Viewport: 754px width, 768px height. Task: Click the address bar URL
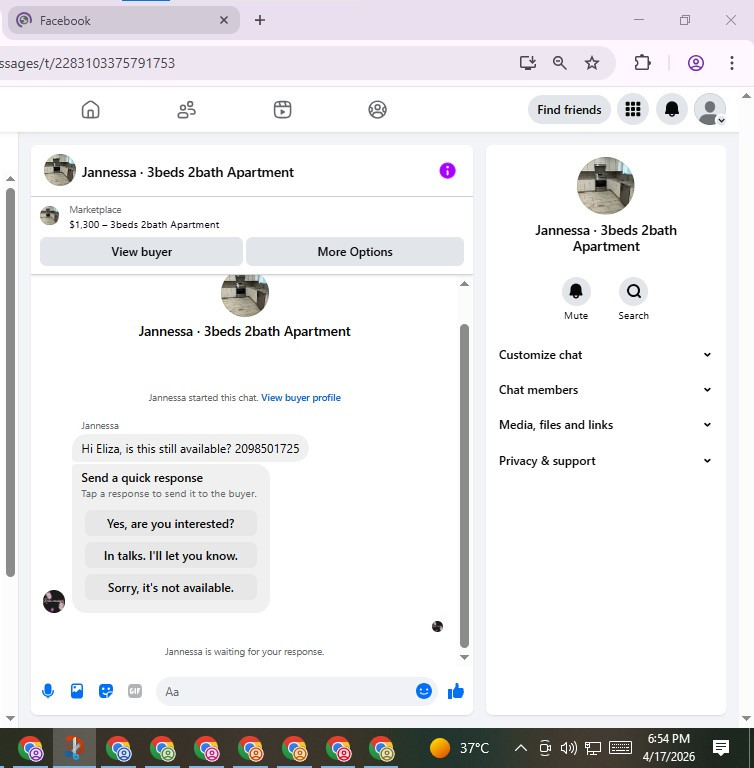click(87, 63)
